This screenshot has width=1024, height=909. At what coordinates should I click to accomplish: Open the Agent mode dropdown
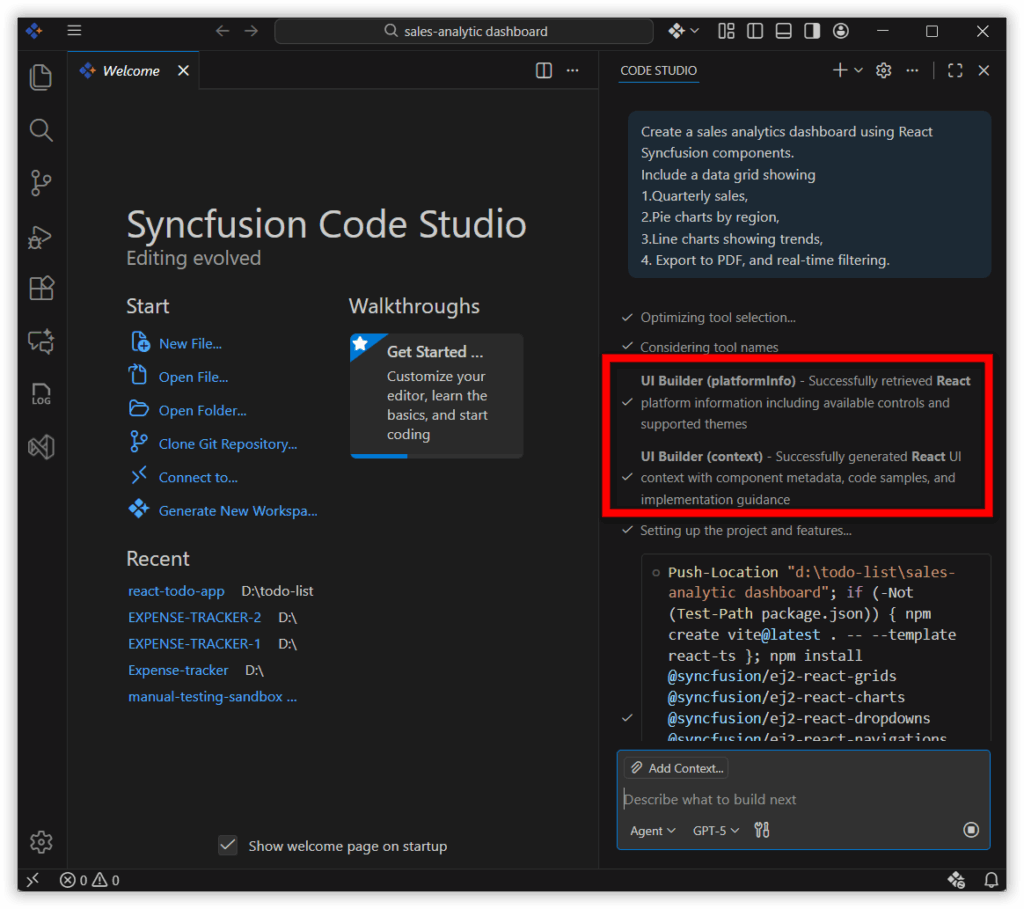pyautogui.click(x=651, y=830)
